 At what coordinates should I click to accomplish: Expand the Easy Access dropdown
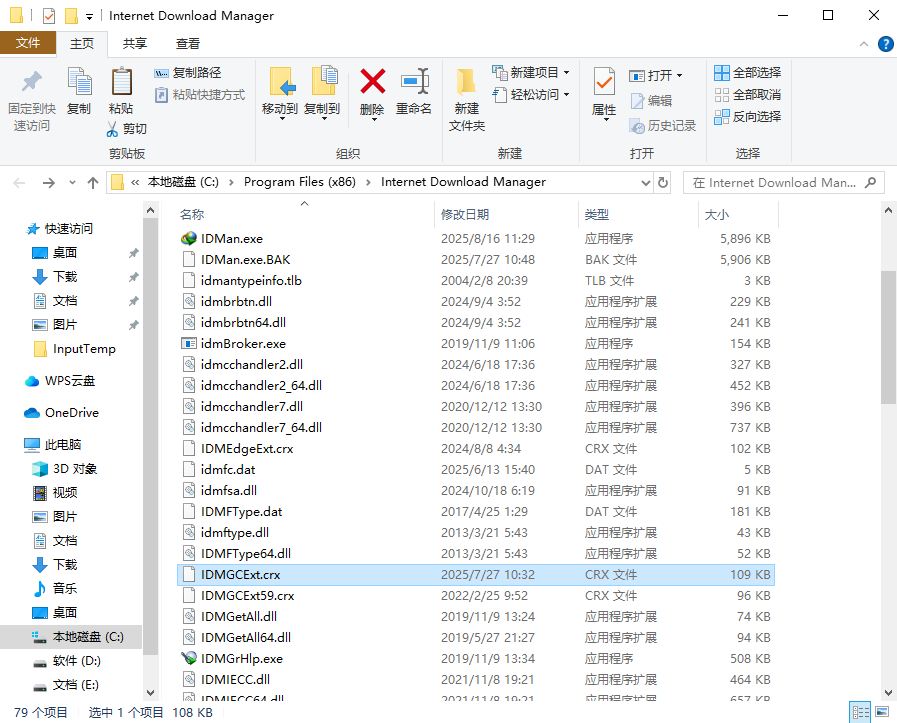566,94
